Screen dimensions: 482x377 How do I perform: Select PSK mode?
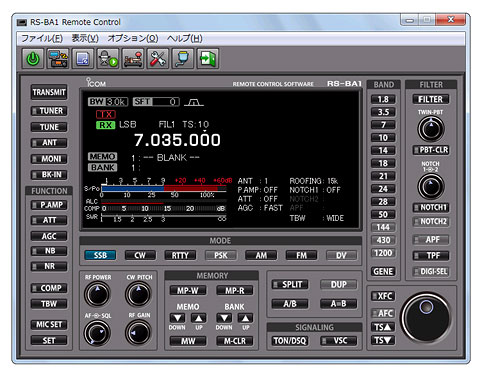(x=221, y=255)
